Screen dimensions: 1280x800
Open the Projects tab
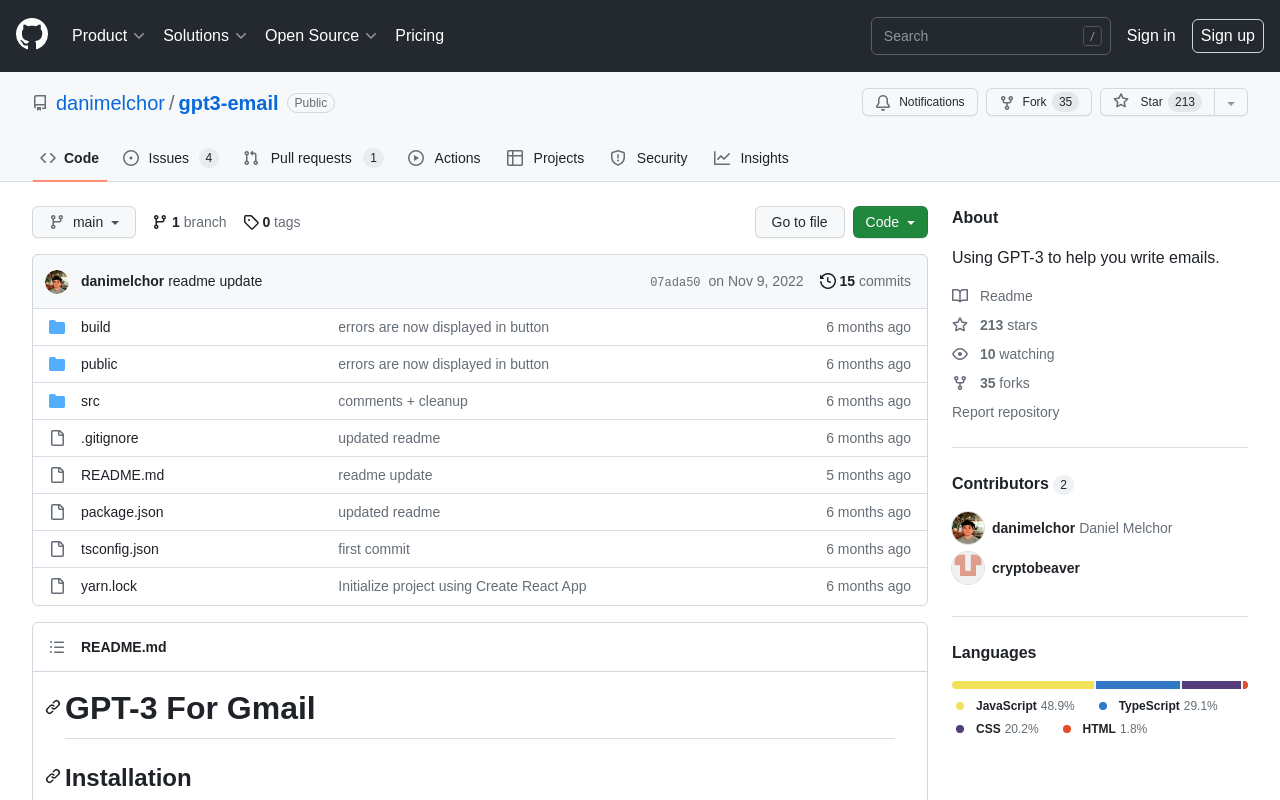click(x=546, y=158)
